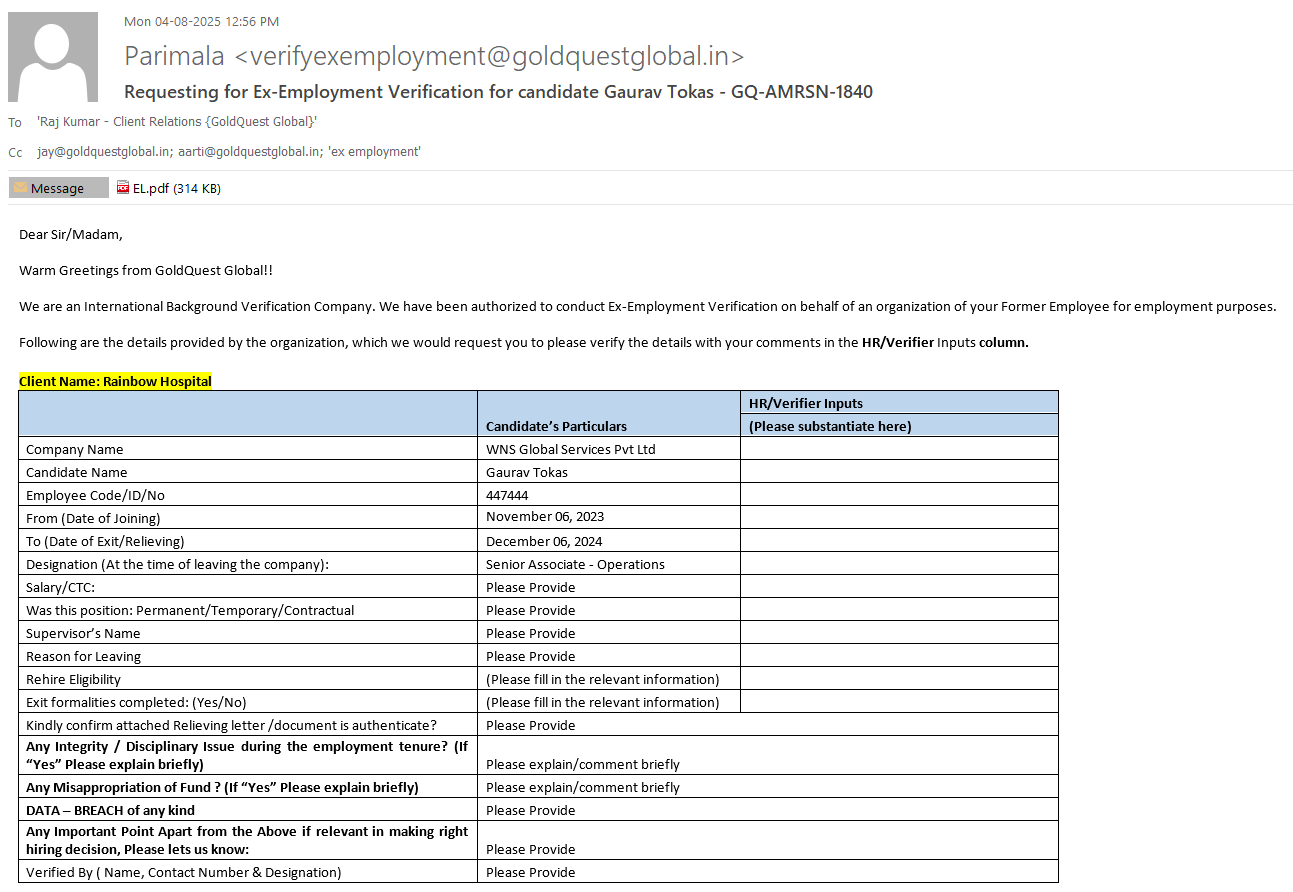
Task: Click 'Please Provide' in the Verified By row
Action: pos(531,872)
